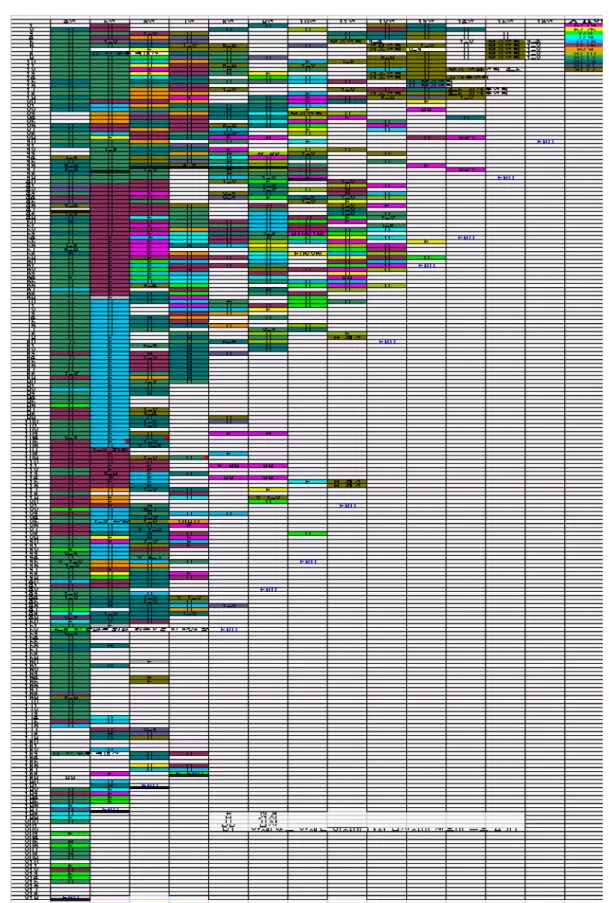The height and width of the screenshot is (903, 609).
Task: Select the END marker in the sixth column
Action: pos(268,590)
